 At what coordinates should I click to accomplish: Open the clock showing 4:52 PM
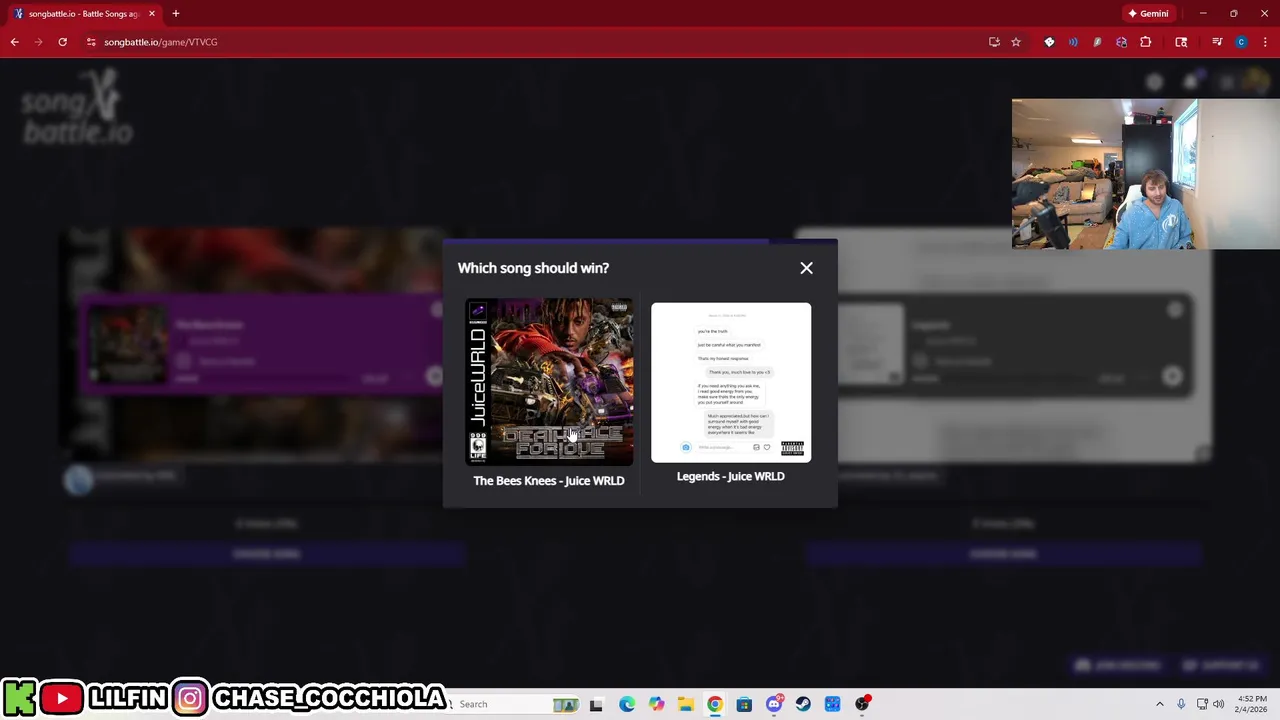(x=1252, y=704)
